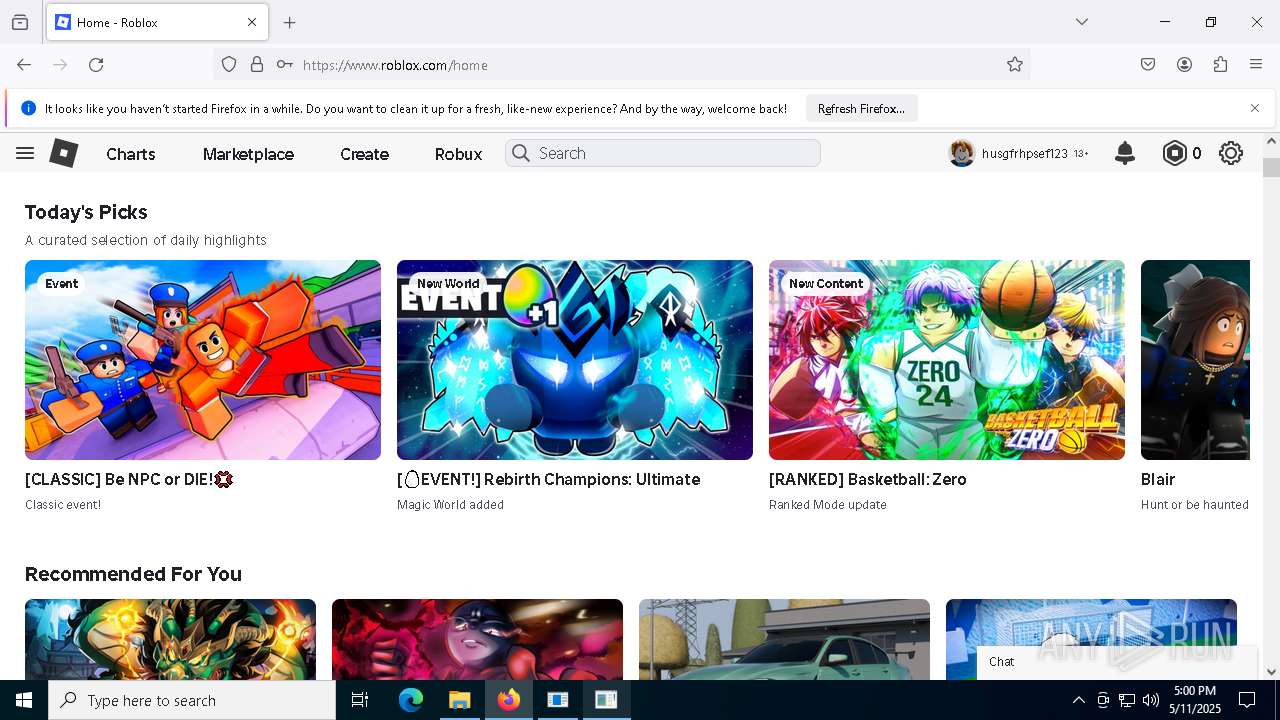This screenshot has width=1280, height=720.
Task: Launch Microsoft Edge from taskbar
Action: click(x=411, y=700)
